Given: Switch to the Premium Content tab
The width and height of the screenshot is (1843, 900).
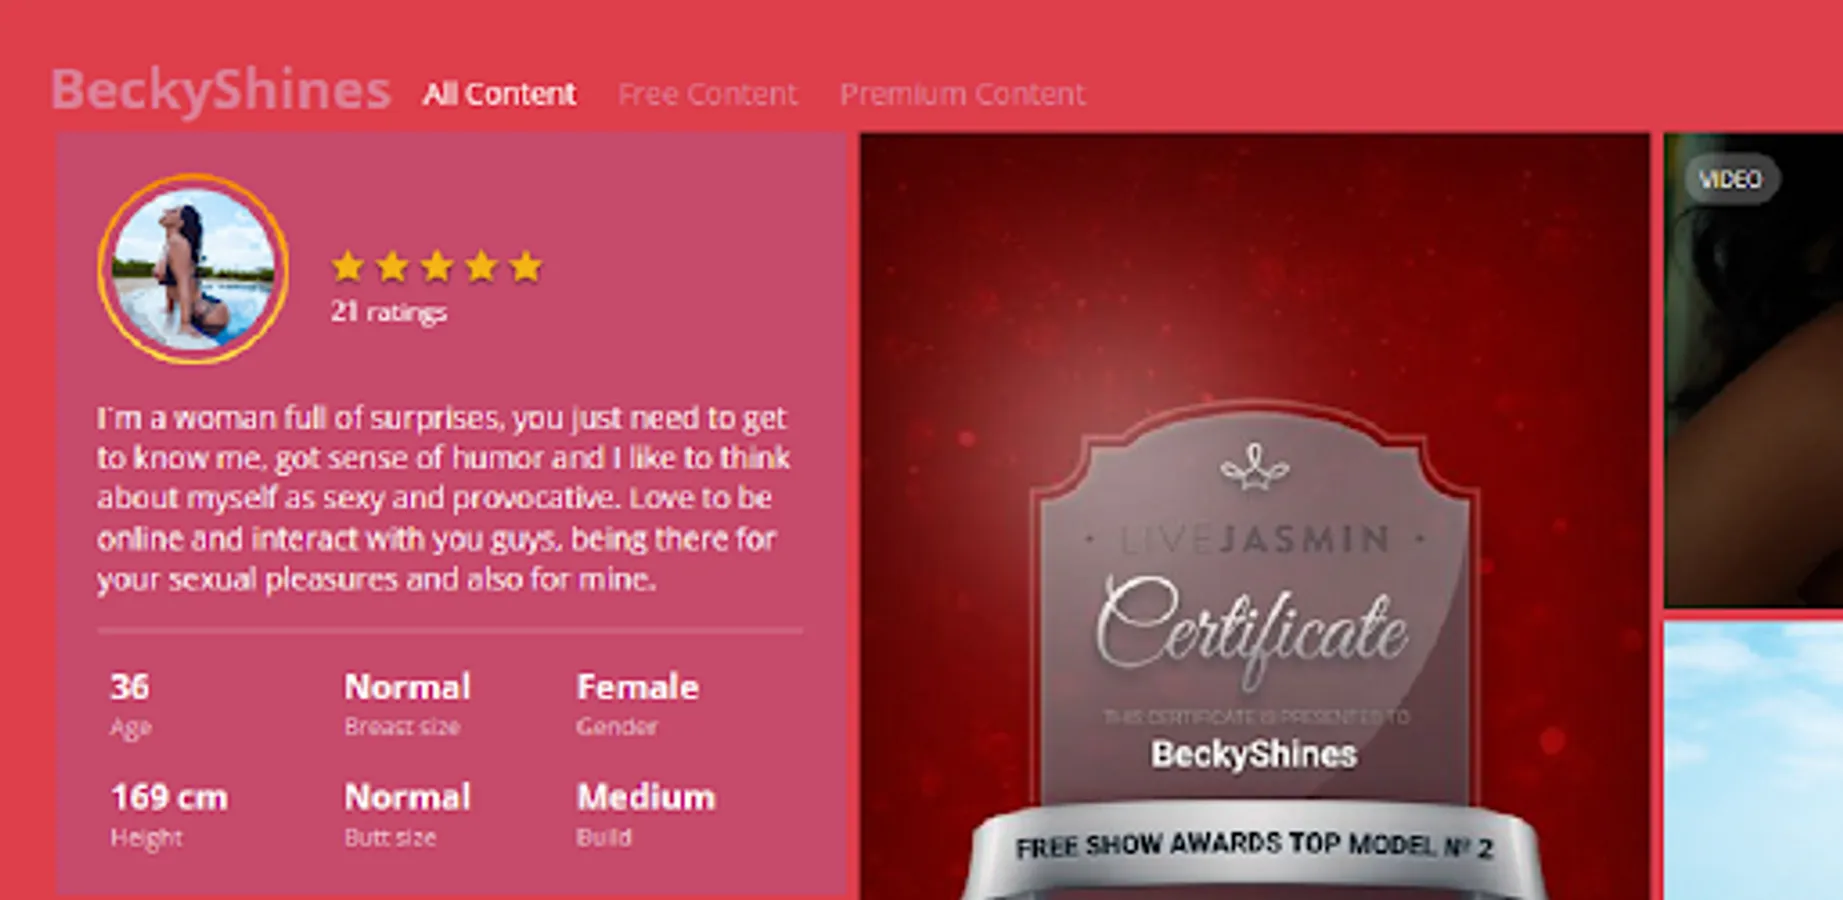Looking at the screenshot, I should pos(962,94).
